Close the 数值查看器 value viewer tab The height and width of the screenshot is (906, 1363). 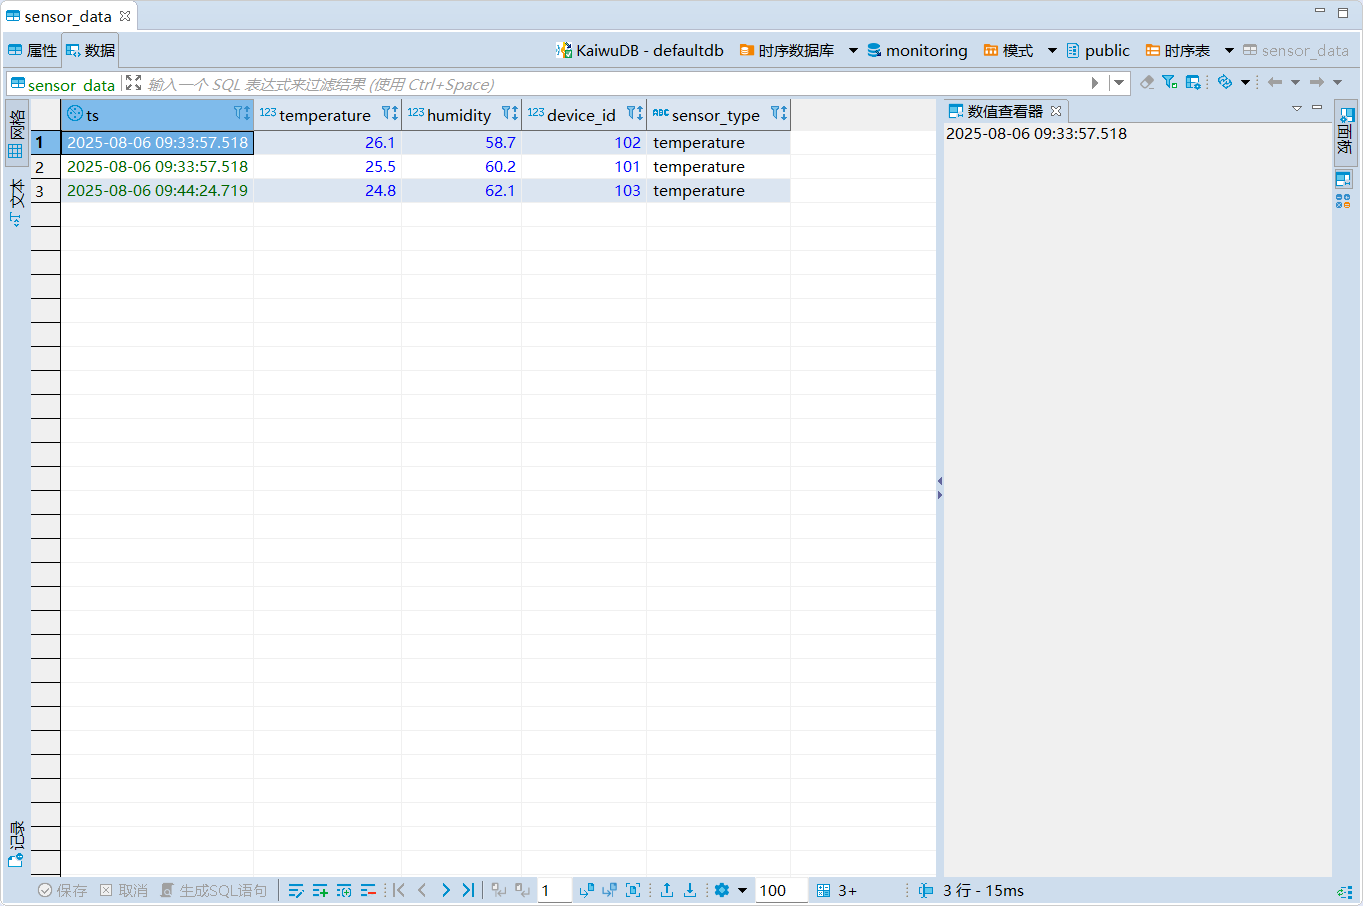pyautogui.click(x=1056, y=111)
